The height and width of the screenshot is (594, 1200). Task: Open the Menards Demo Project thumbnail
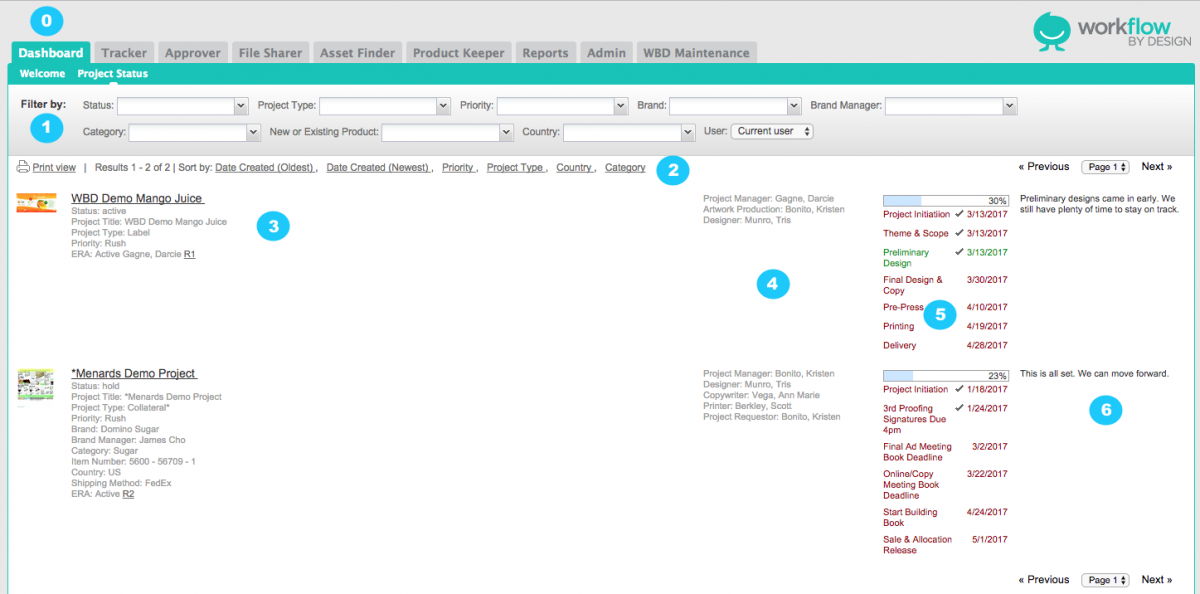coord(35,385)
